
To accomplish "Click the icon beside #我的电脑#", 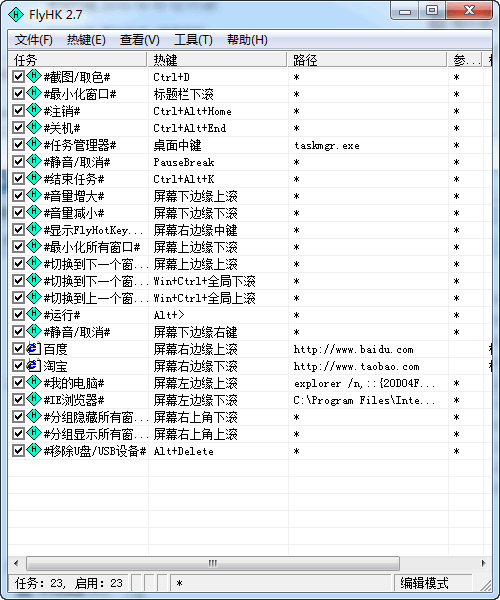I will click(x=34, y=382).
